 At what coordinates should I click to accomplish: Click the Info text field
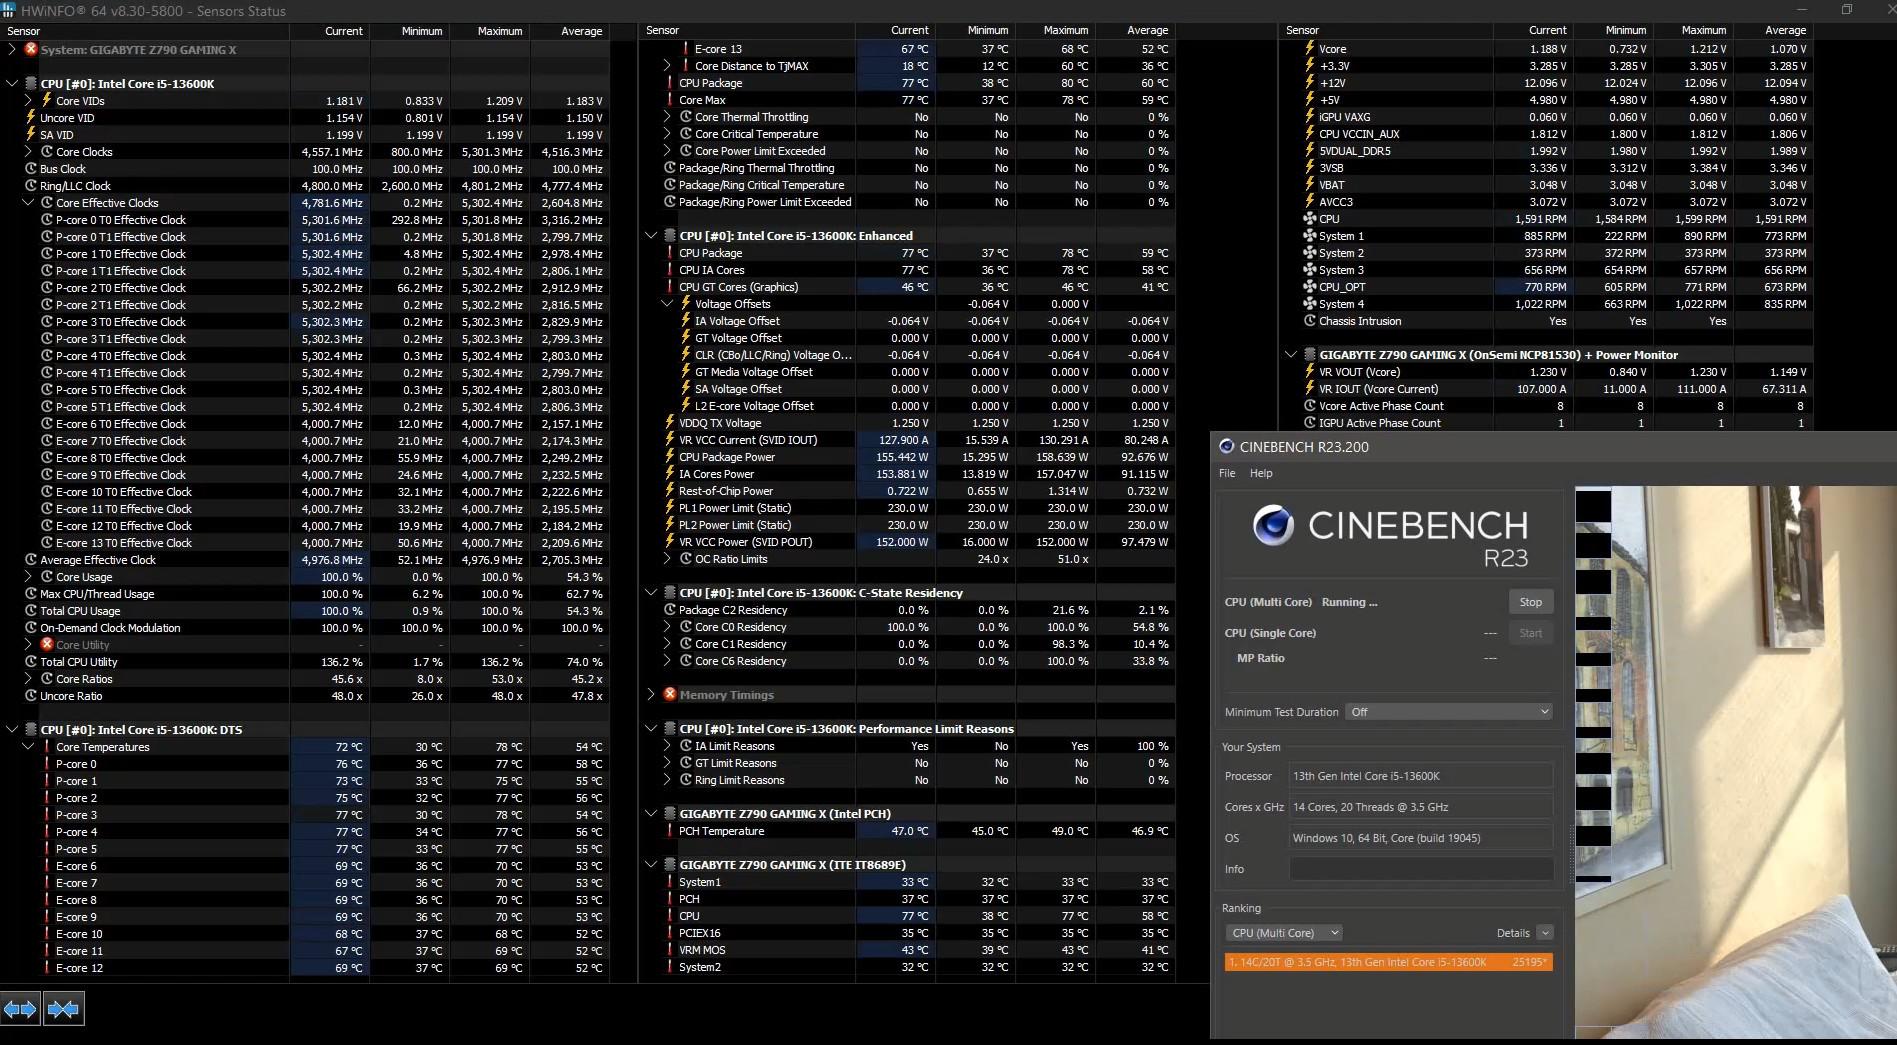pos(1420,869)
